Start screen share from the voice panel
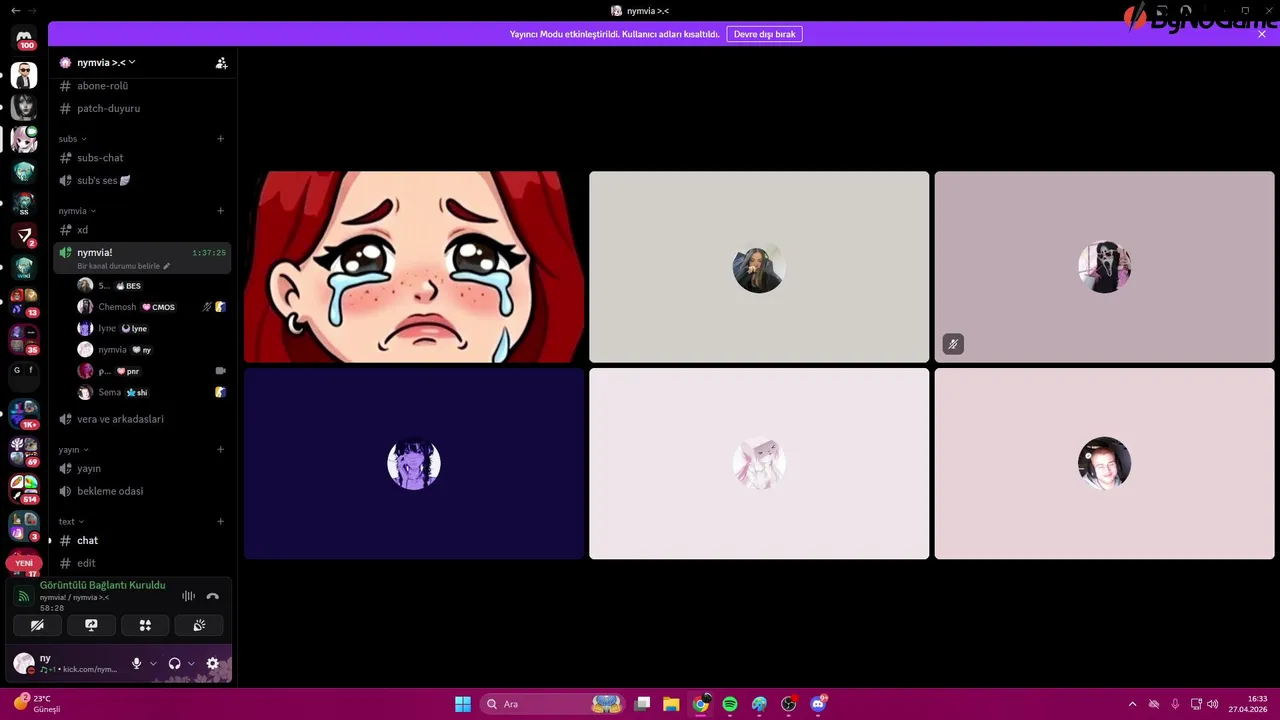The image size is (1280, 720). coord(91,625)
